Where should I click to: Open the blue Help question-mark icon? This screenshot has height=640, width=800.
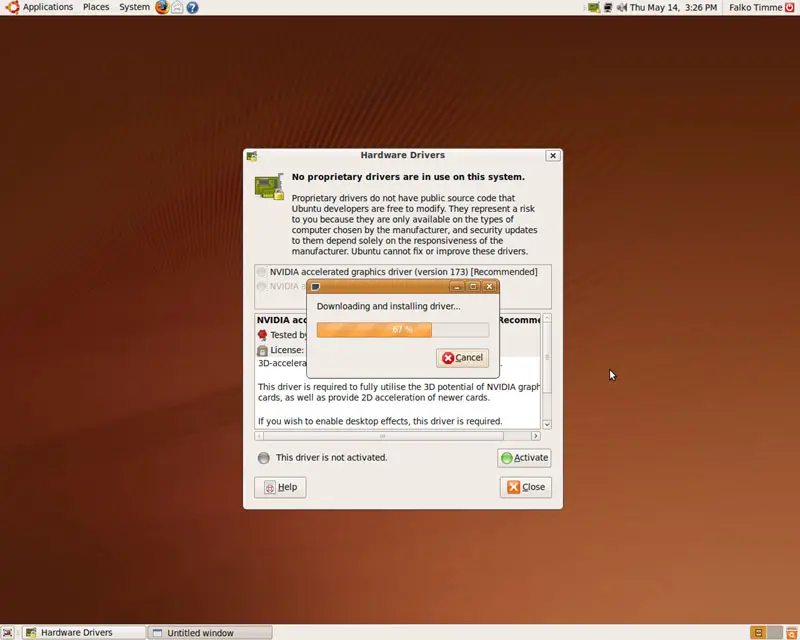pyautogui.click(x=192, y=7)
